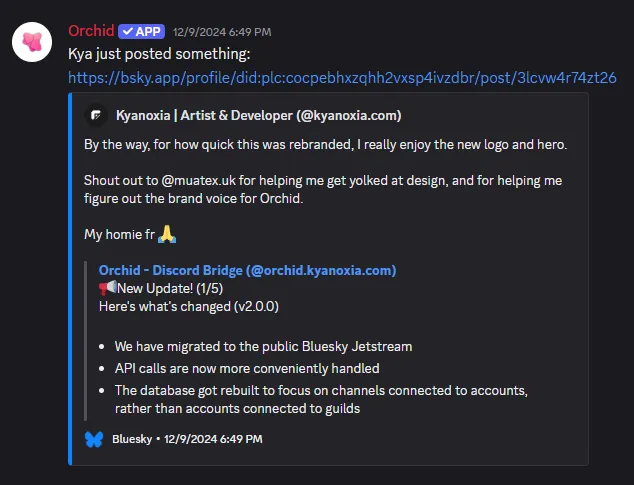
Task: Open the bsky.app post link
Action: coord(342,76)
